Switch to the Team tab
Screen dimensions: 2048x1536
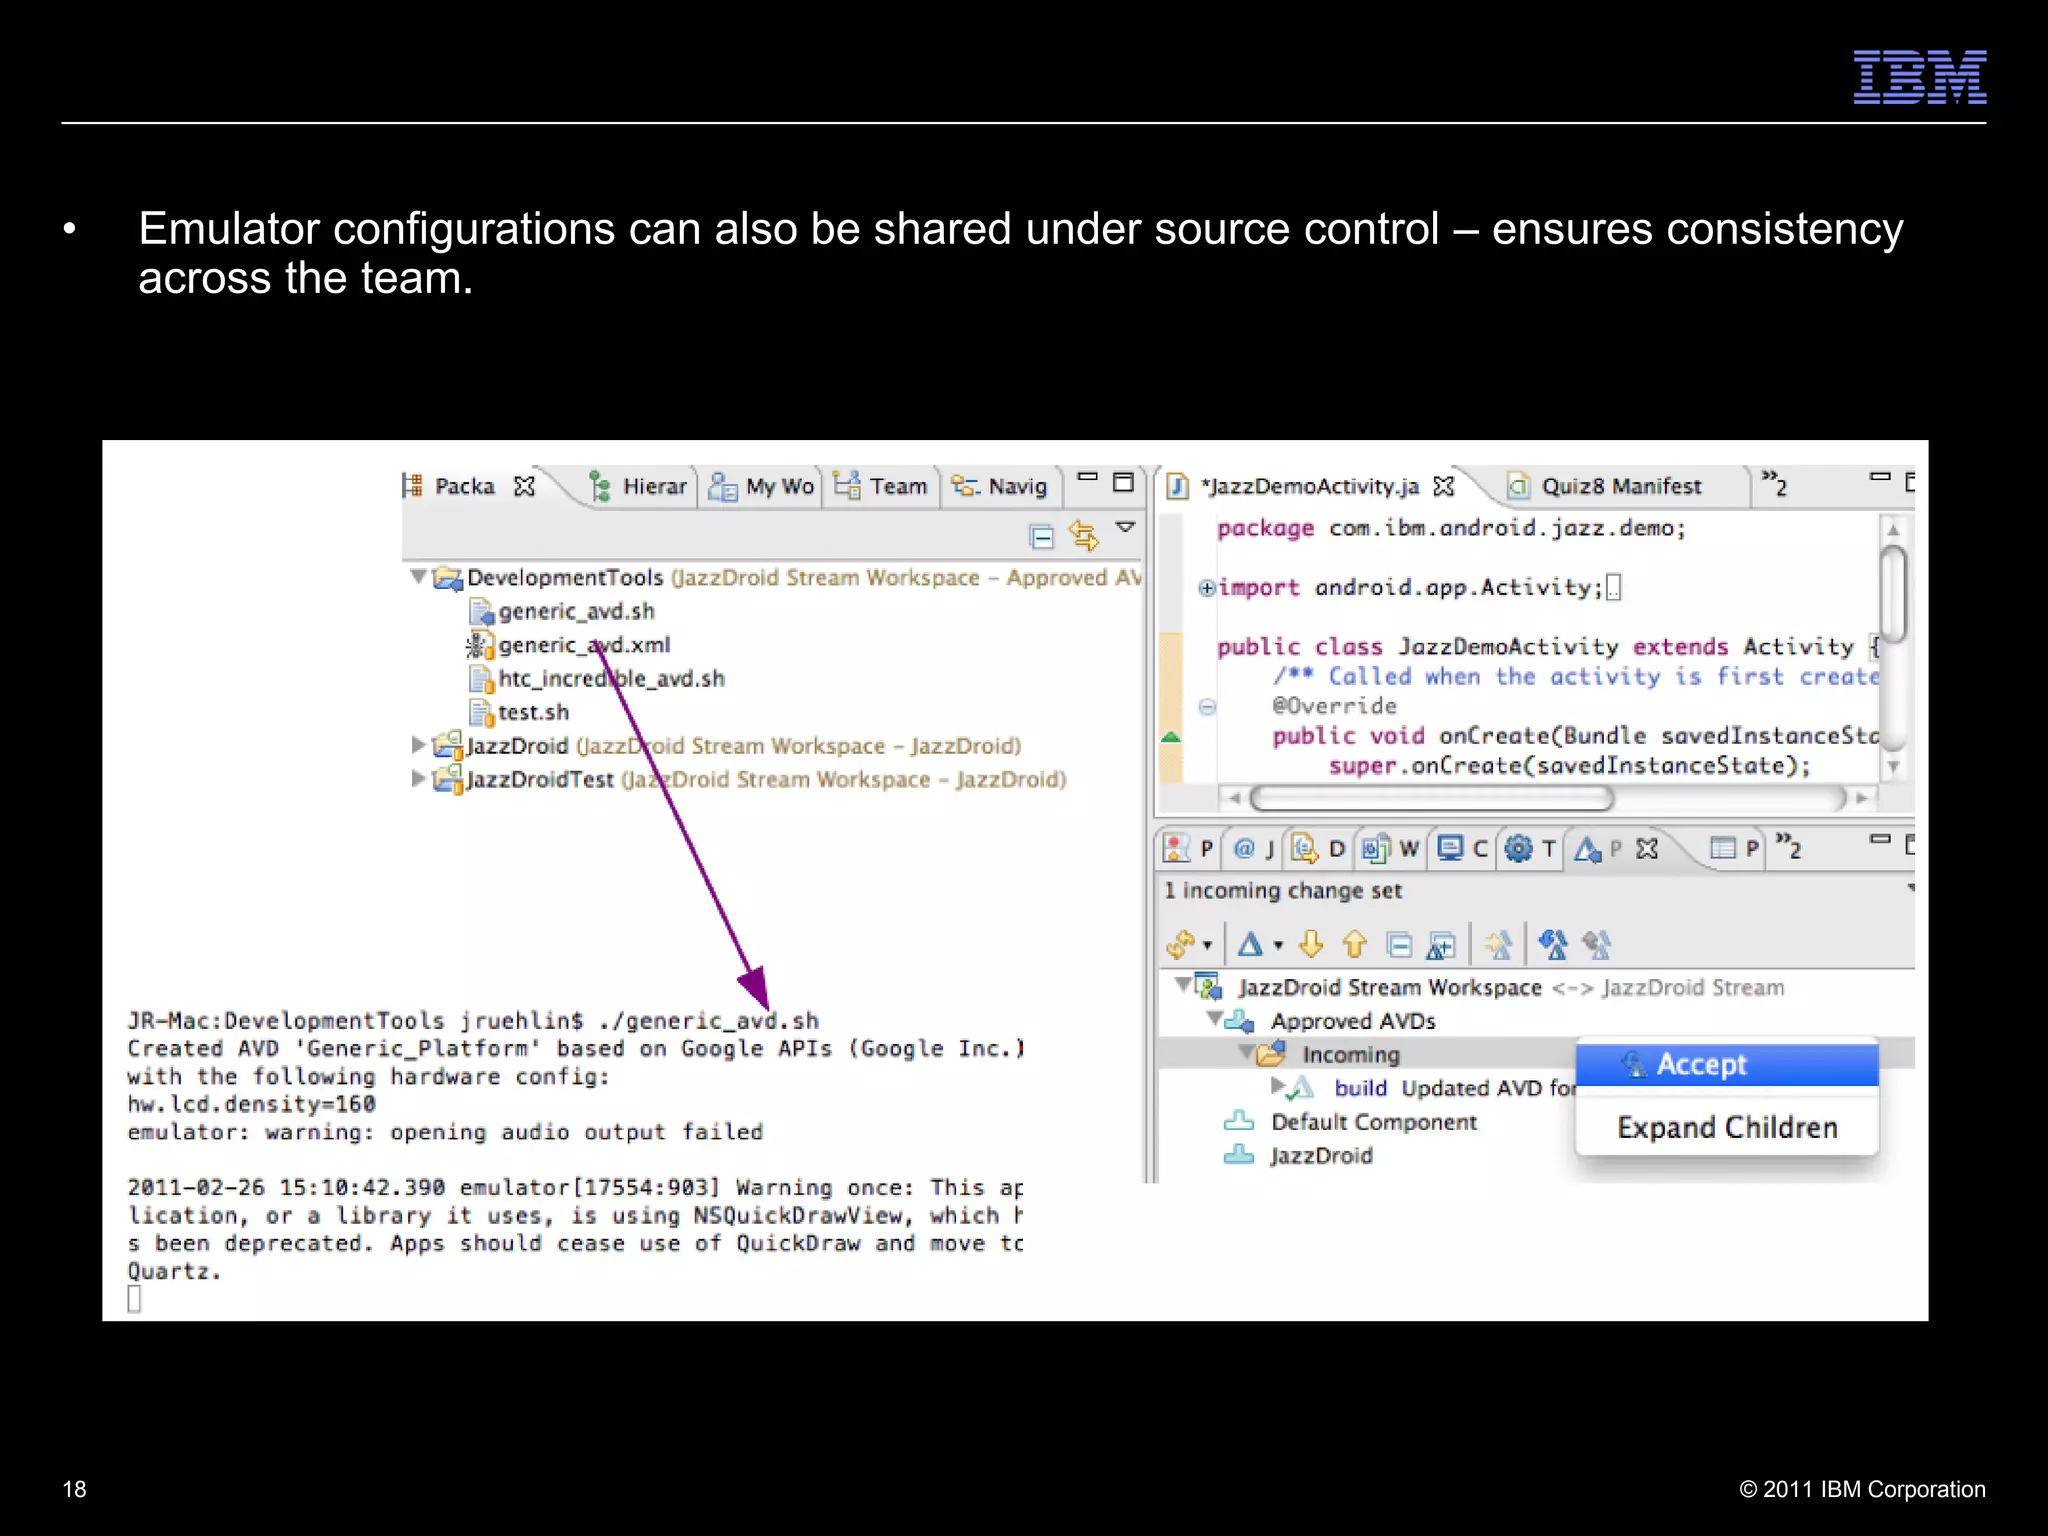click(881, 487)
